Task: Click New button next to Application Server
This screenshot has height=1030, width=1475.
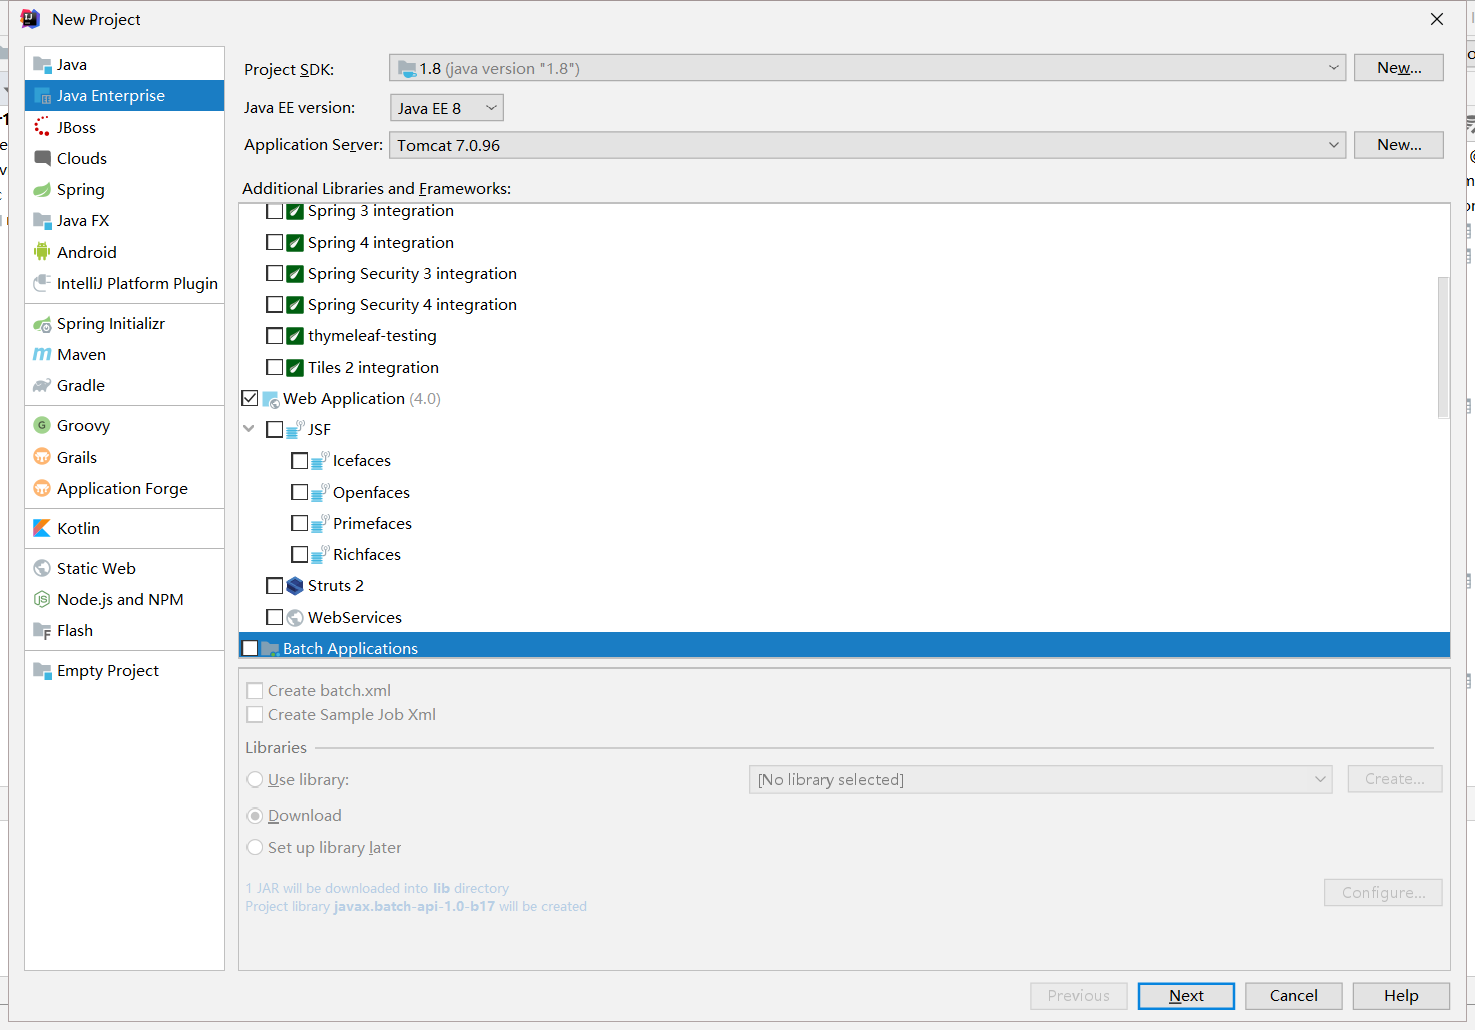Action: tap(1399, 145)
